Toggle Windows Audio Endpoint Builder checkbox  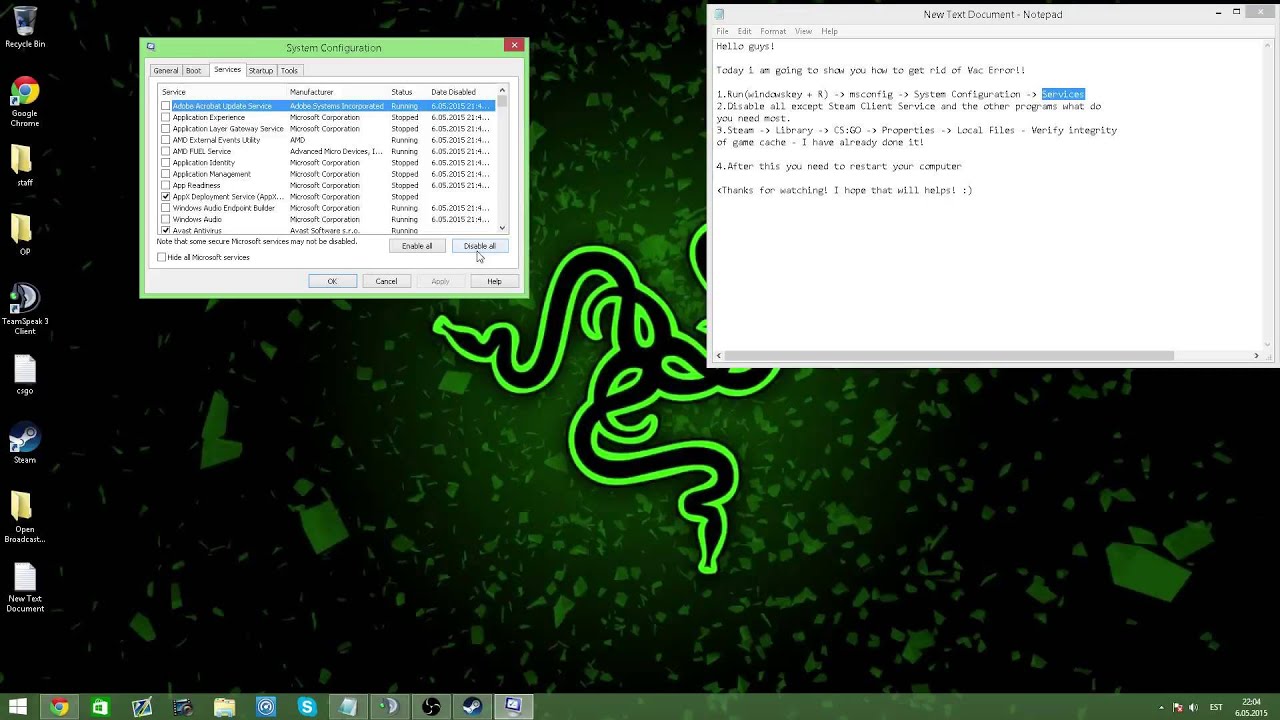point(165,208)
